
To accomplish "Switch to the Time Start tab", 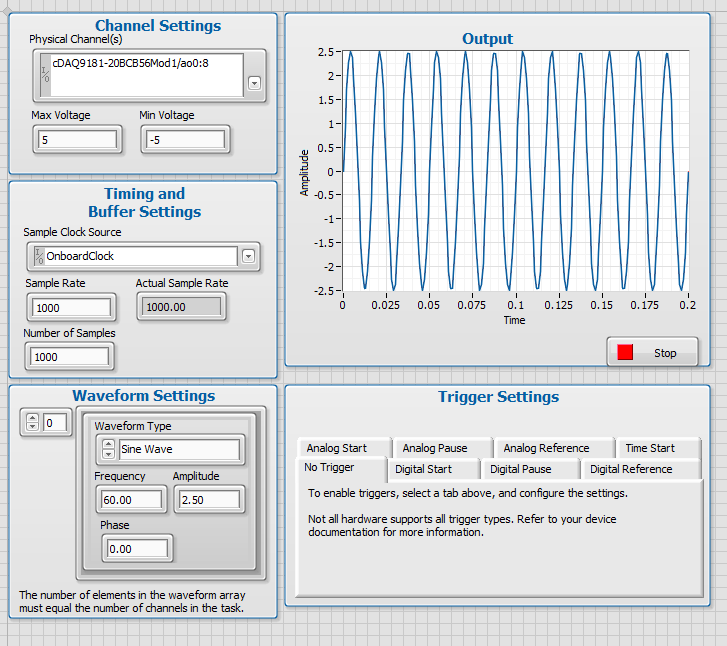I will (x=650, y=448).
